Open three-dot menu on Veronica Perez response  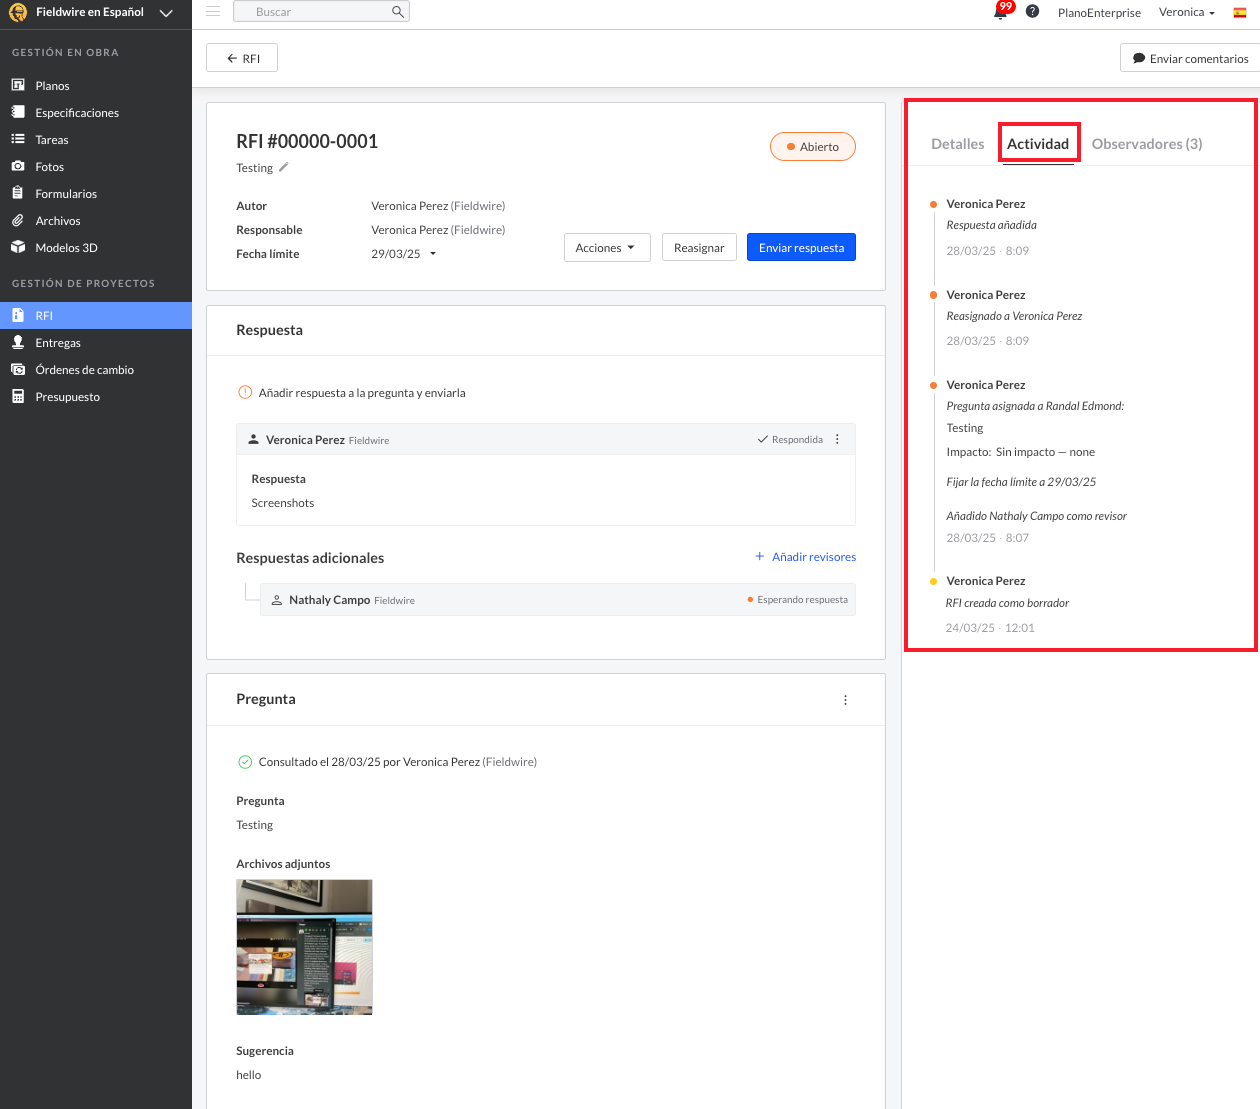(838, 440)
